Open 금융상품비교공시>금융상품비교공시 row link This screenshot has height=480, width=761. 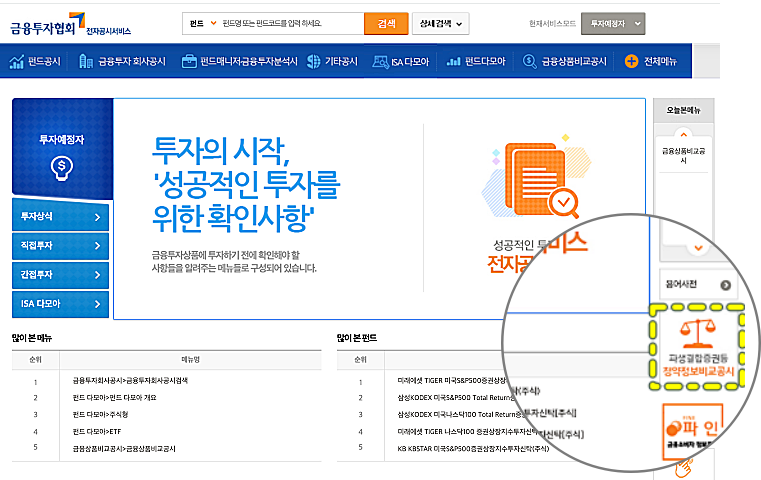(x=124, y=448)
